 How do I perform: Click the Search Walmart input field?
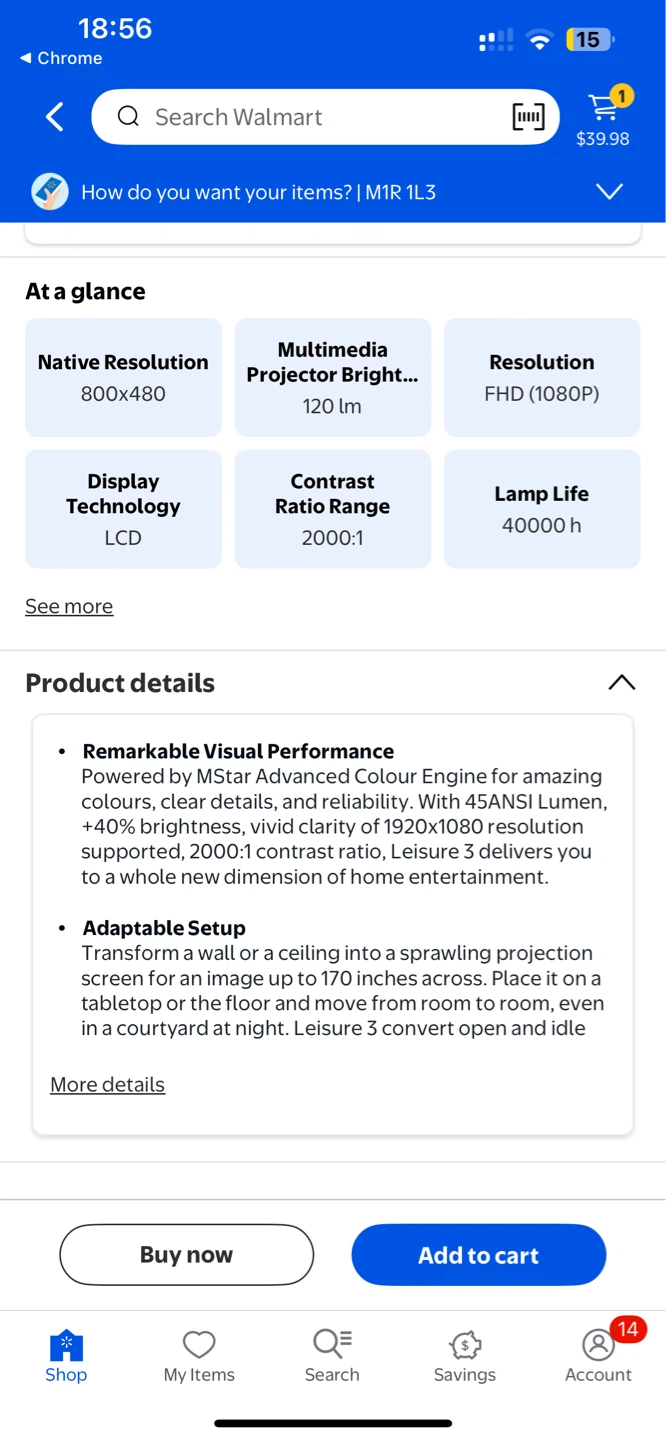[326, 117]
